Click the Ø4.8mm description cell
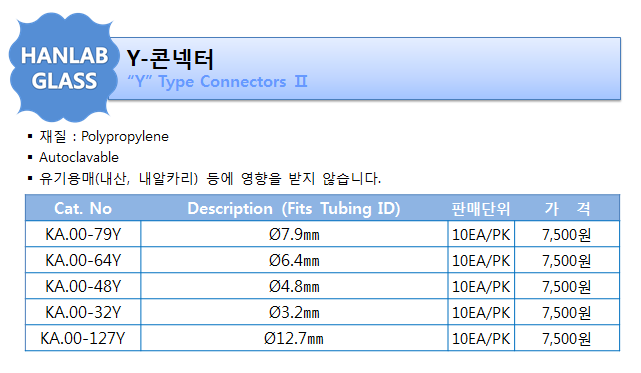This screenshot has width=641, height=373. tap(294, 286)
